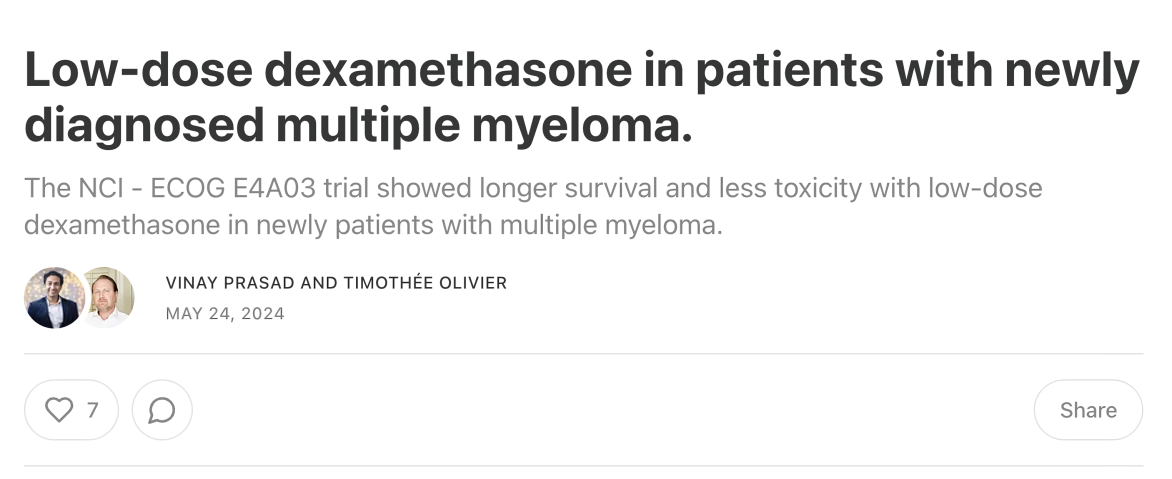The image size is (1172, 479).
Task: Click the subtitle's second line about newly patients
Action: 374,225
